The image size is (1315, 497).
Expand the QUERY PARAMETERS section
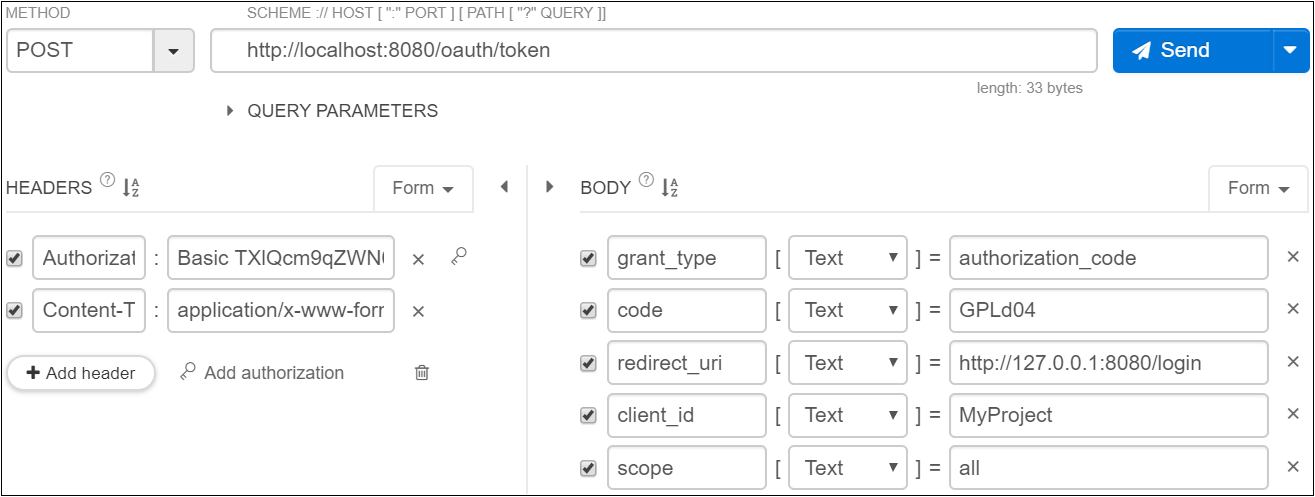[x=232, y=111]
